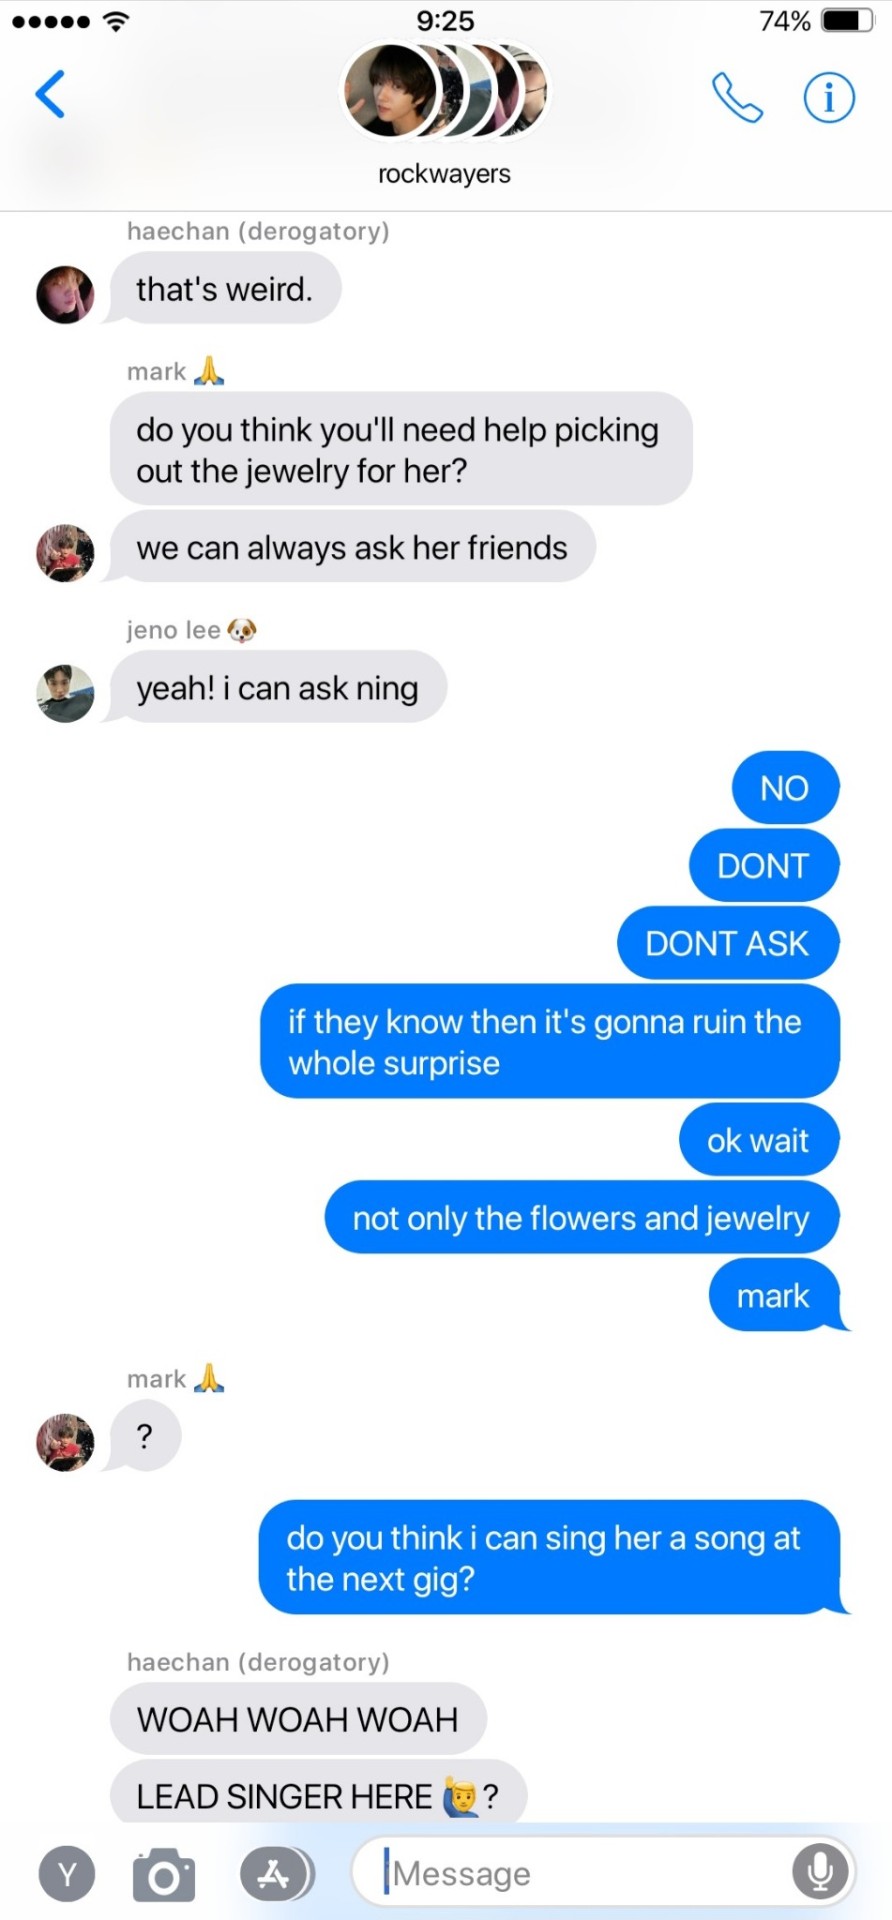The height and width of the screenshot is (1920, 892).
Task: Open the rockwayers group name
Action: point(444,174)
